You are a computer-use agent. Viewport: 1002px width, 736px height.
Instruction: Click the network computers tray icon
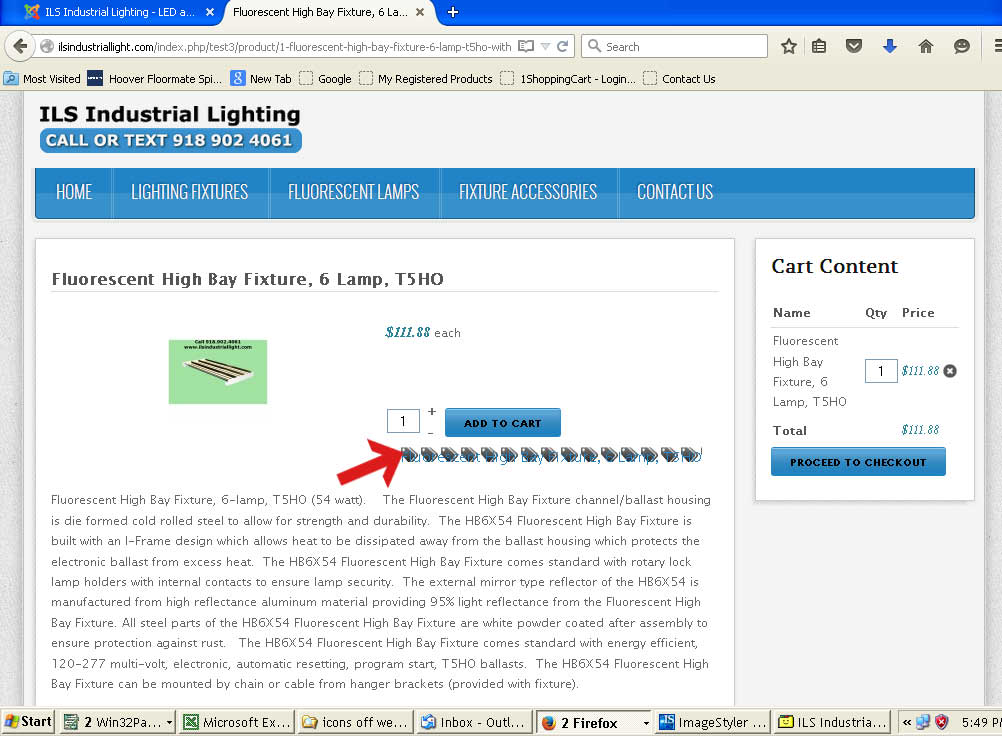pyautogui.click(x=923, y=723)
